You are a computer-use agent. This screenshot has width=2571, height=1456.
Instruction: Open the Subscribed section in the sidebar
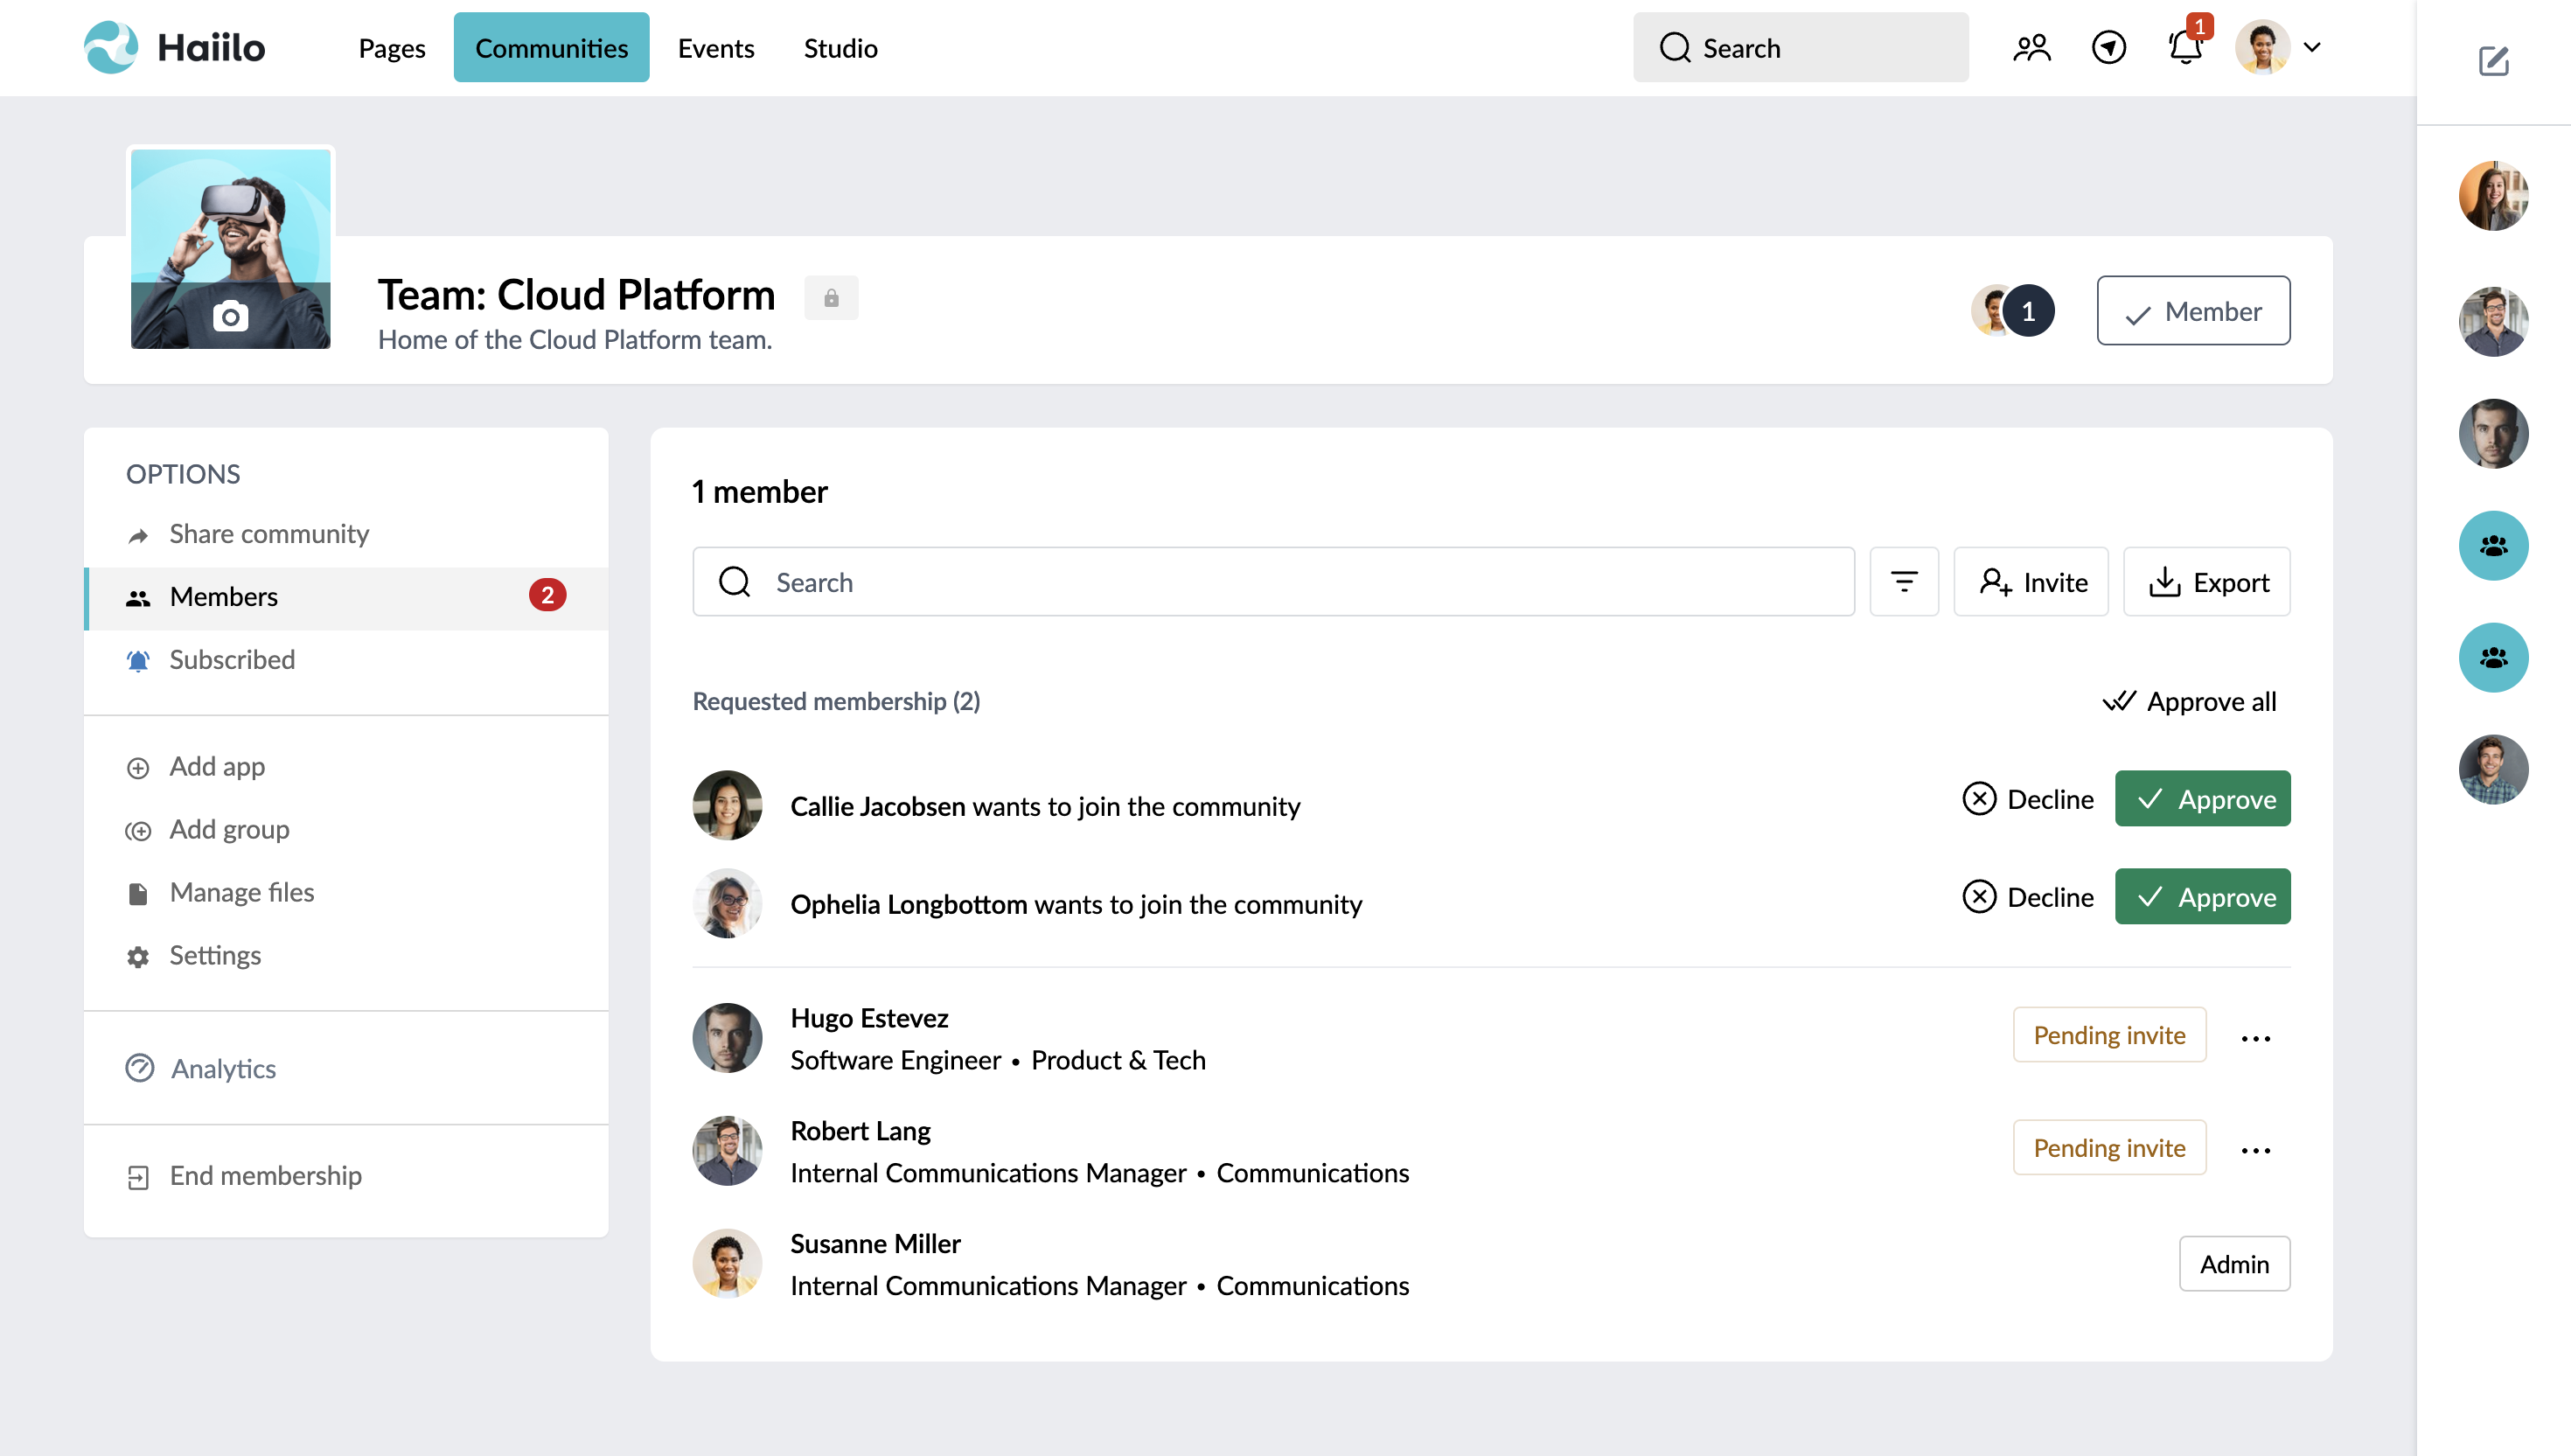pyautogui.click(x=232, y=659)
